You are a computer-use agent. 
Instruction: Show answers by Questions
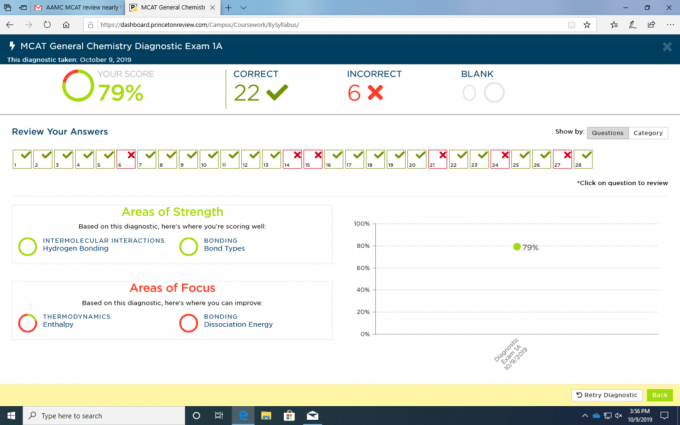[608, 133]
